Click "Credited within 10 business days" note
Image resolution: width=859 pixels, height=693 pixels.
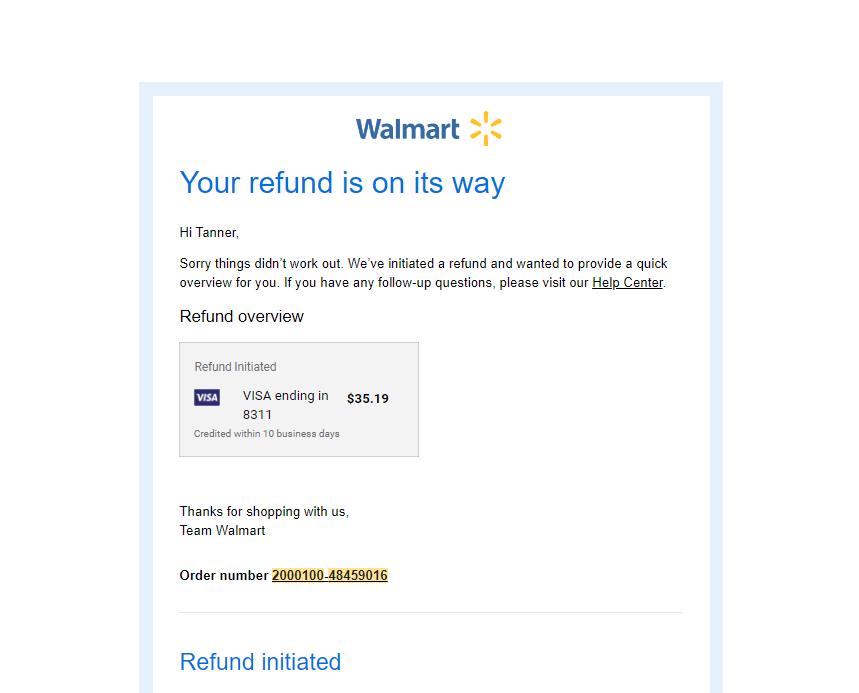pyautogui.click(x=267, y=433)
